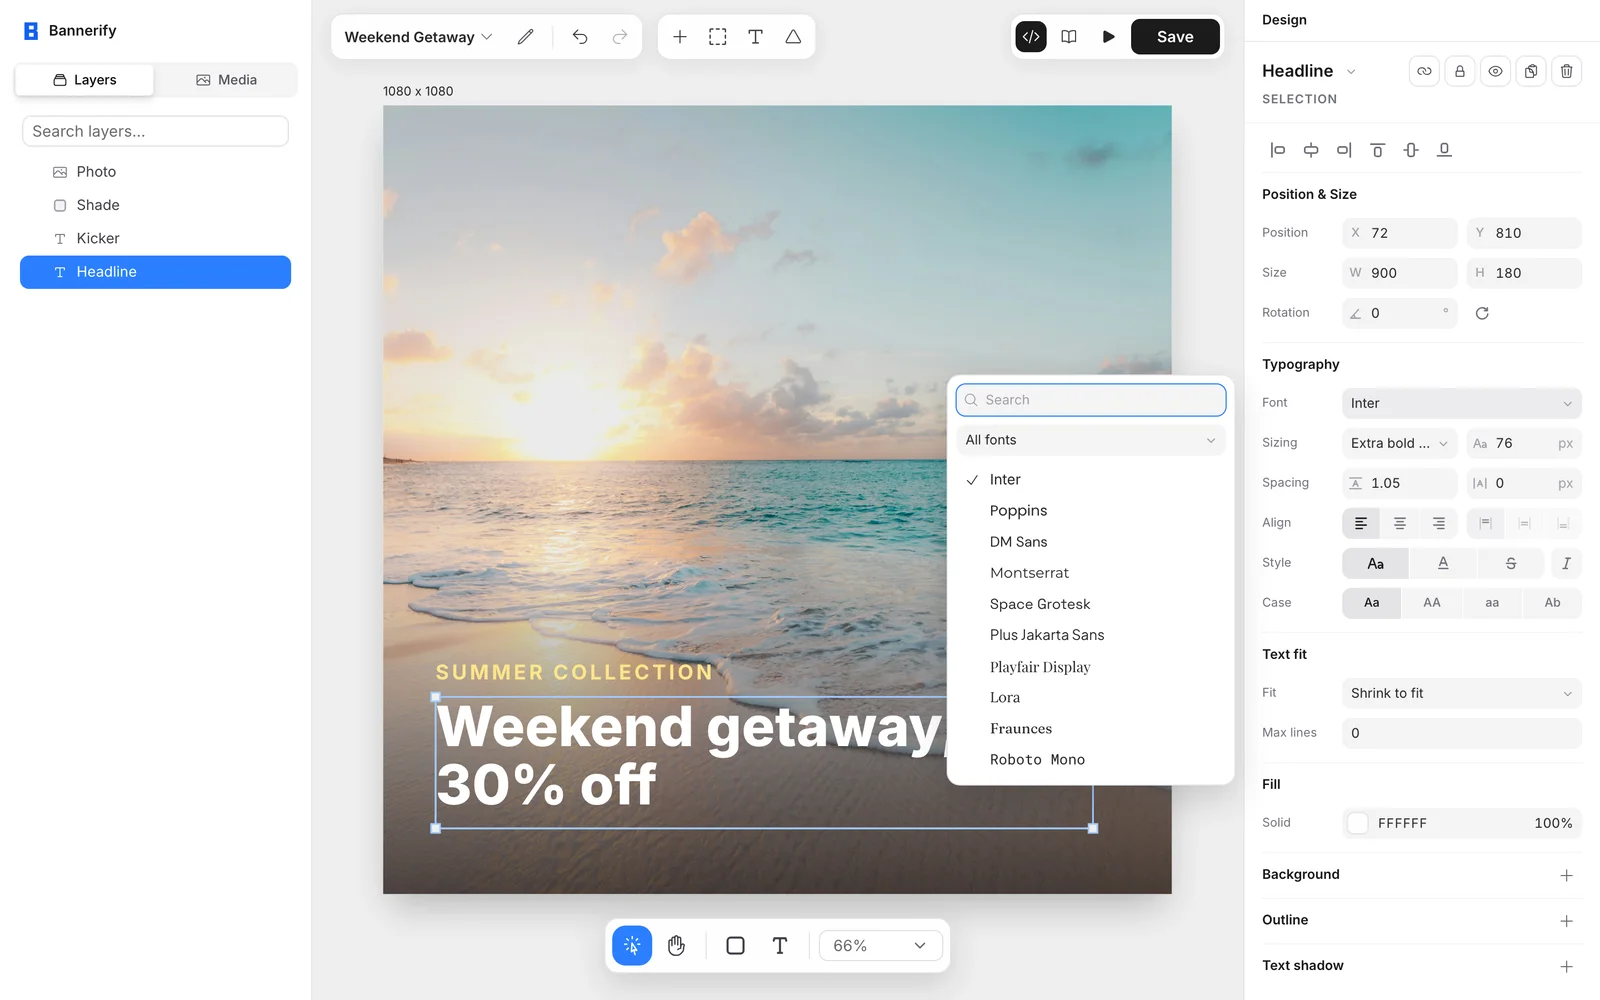Duplicate the Headline layer
Viewport: 1600px width, 1000px height.
pyautogui.click(x=1531, y=71)
